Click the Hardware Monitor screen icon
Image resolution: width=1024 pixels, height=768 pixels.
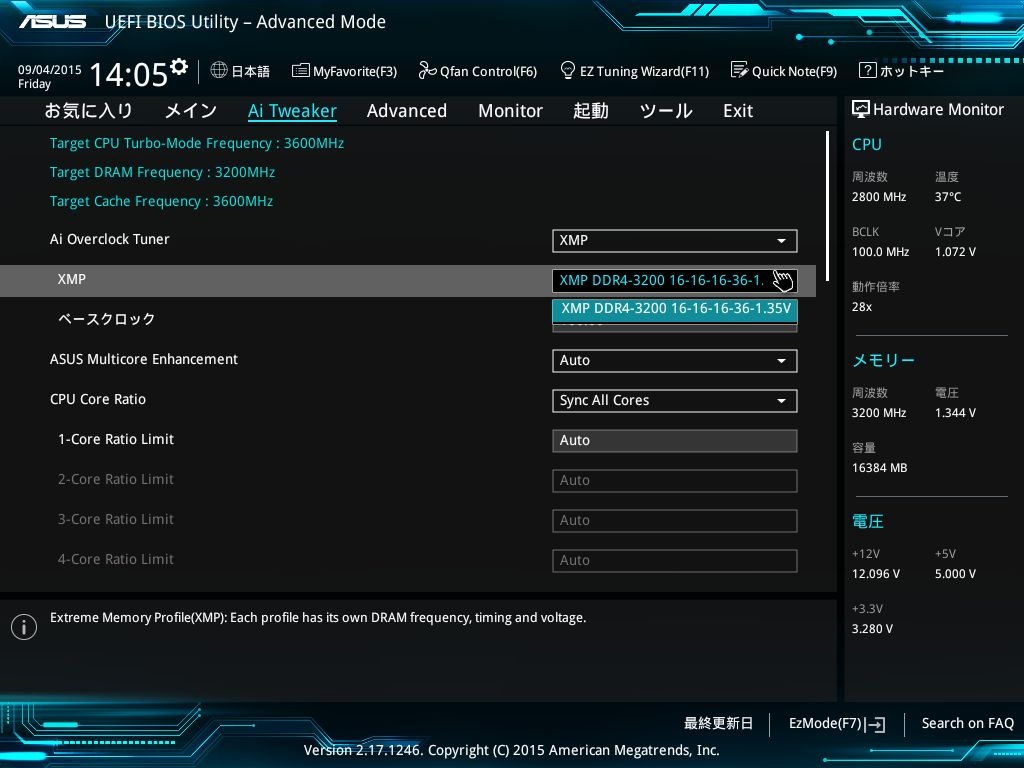tap(861, 109)
